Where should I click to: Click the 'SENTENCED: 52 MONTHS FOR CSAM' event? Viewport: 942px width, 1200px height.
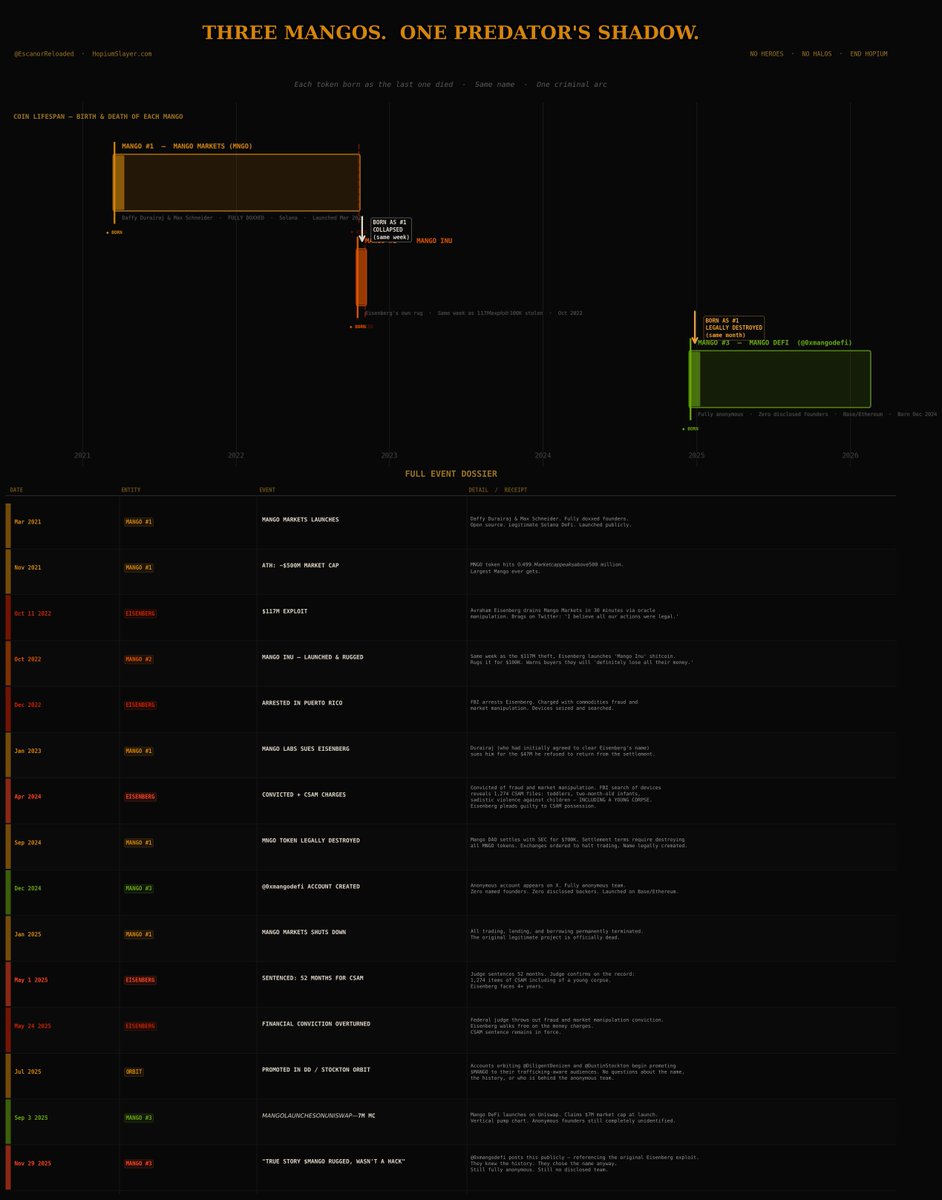pyautogui.click(x=312, y=979)
